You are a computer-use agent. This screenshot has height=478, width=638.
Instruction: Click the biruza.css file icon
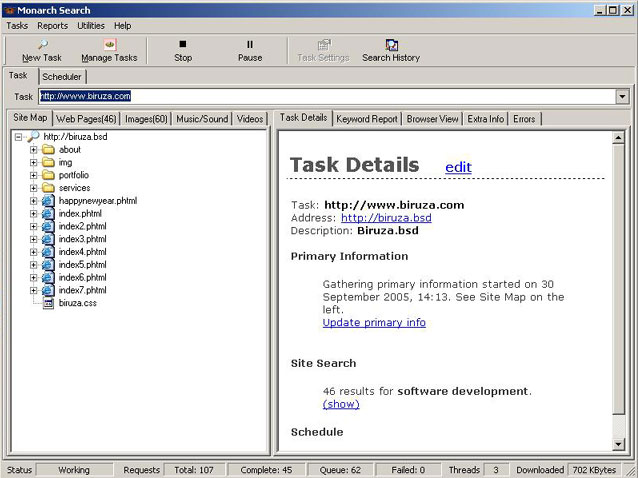coord(48,303)
